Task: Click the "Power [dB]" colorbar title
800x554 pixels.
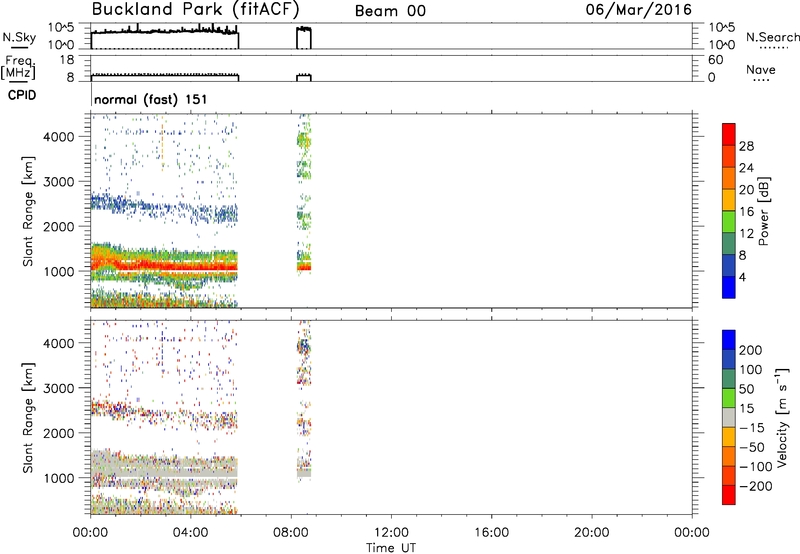Action: pyautogui.click(x=764, y=211)
